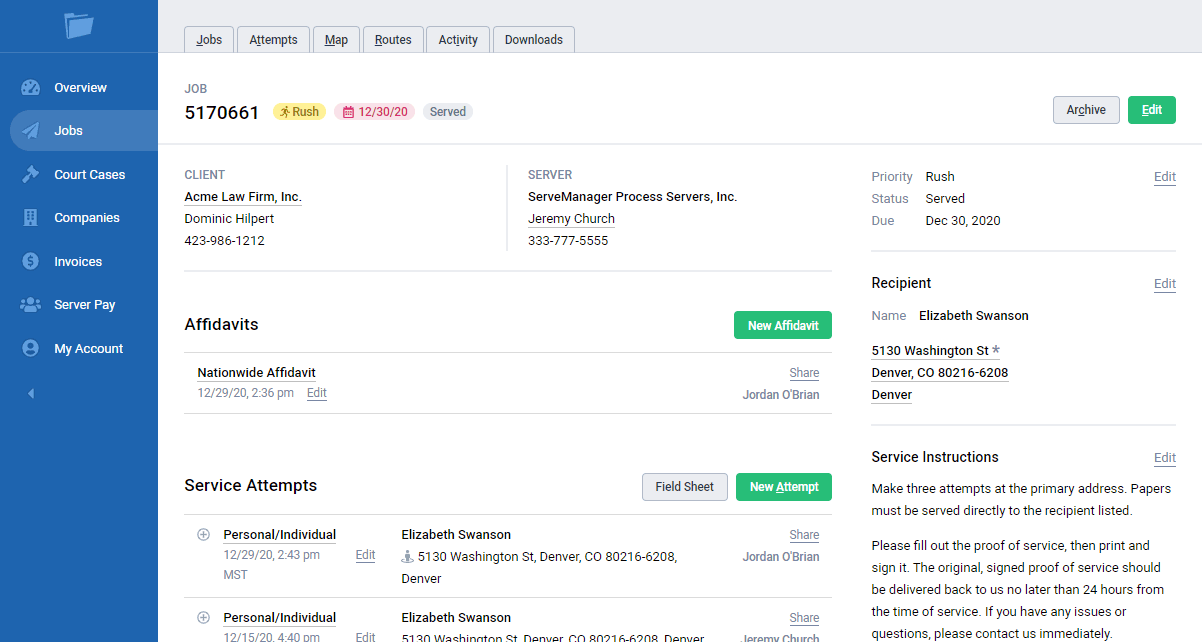This screenshot has height=642, width=1202.
Task: Select the Jobs paper plane icon in the sidebar
Action: [31, 130]
